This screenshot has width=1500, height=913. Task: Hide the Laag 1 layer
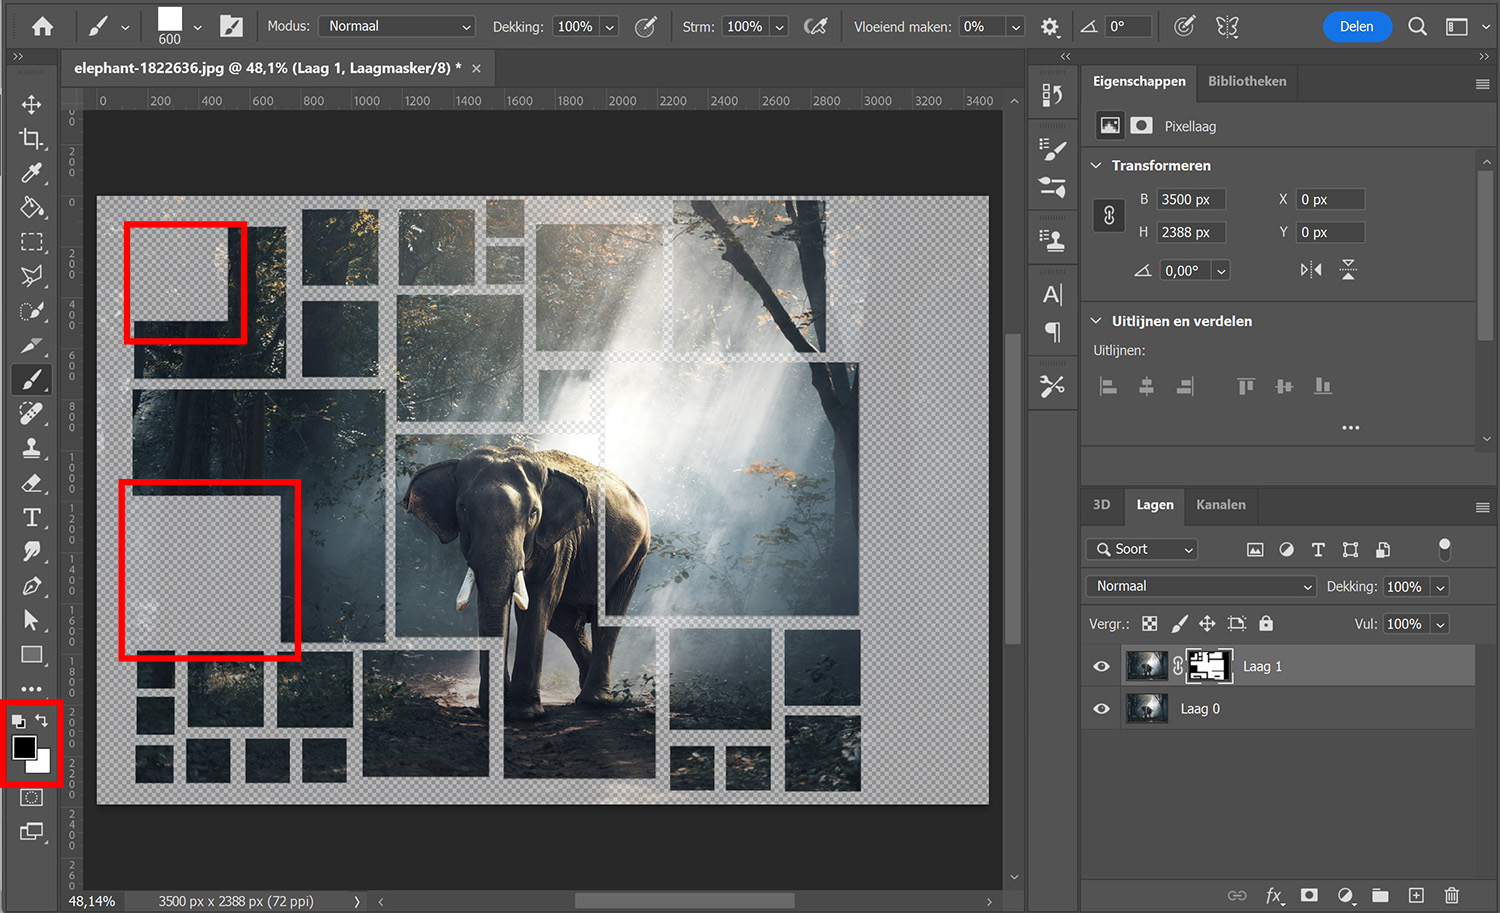coord(1101,665)
